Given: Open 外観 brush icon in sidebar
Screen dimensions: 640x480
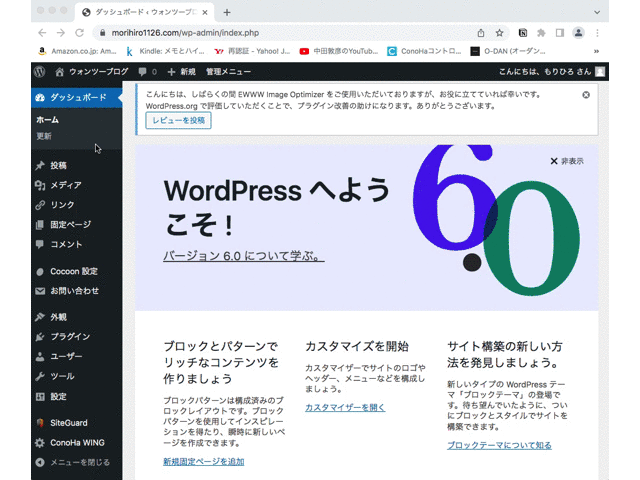Looking at the screenshot, I should (40, 317).
